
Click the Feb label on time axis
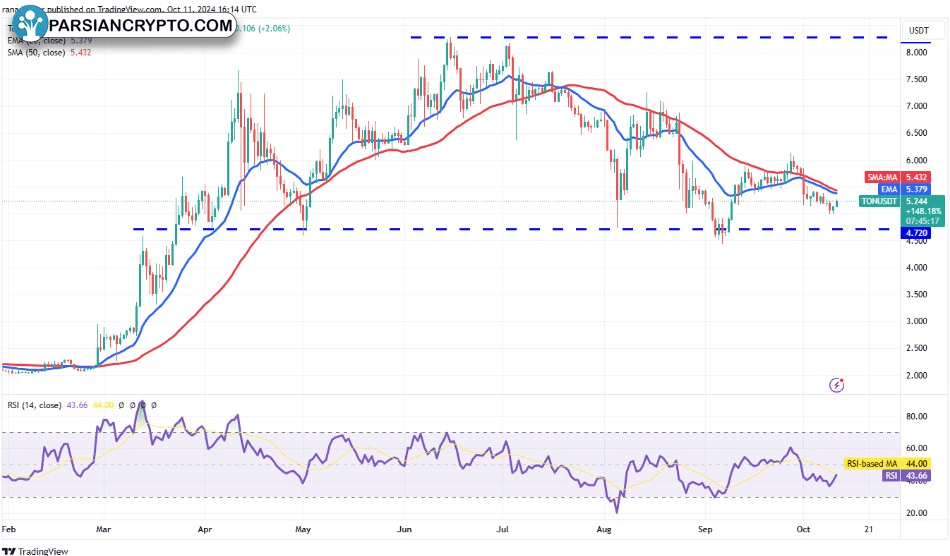[8, 529]
